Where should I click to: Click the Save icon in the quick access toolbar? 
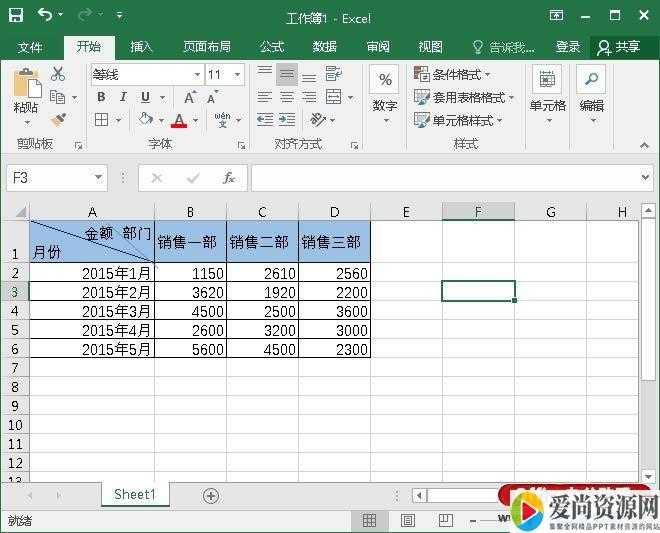(16, 16)
